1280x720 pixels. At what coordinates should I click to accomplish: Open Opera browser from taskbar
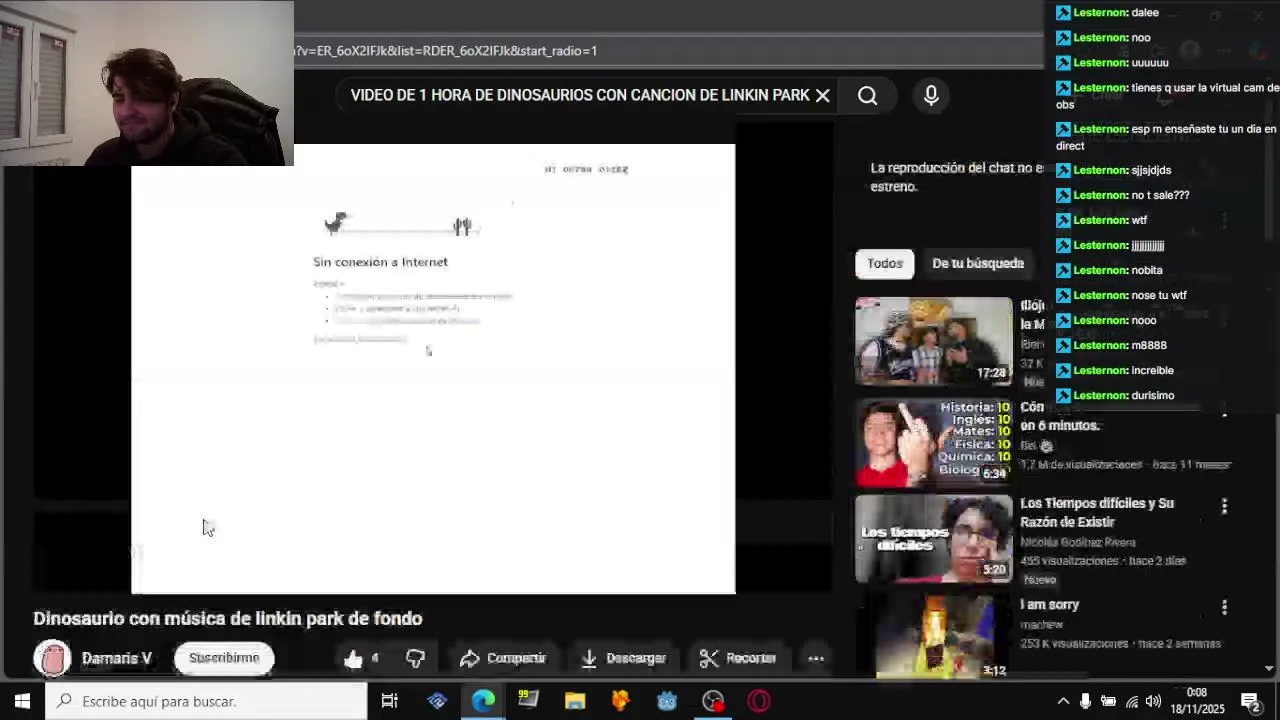click(759, 701)
